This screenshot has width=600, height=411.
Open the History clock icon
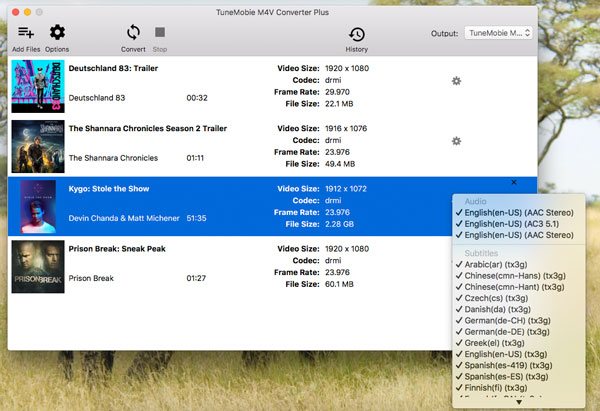(x=357, y=34)
